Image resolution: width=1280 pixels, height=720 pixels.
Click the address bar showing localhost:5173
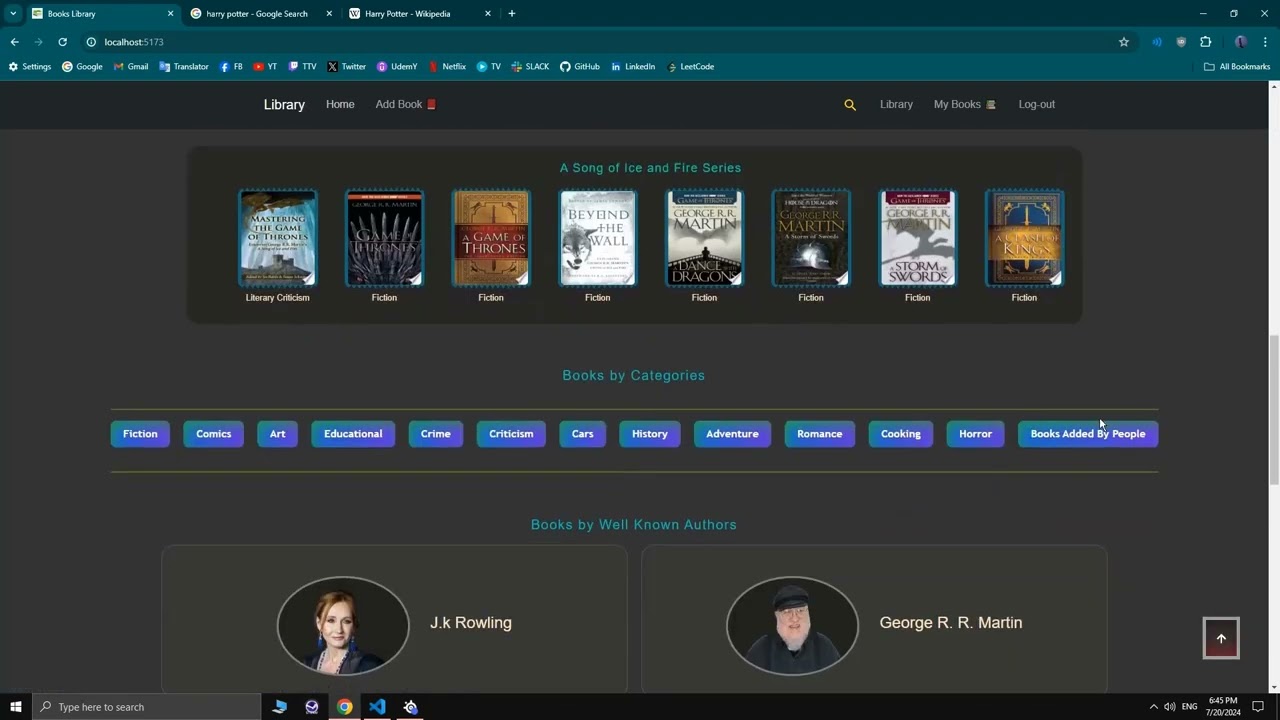600,42
